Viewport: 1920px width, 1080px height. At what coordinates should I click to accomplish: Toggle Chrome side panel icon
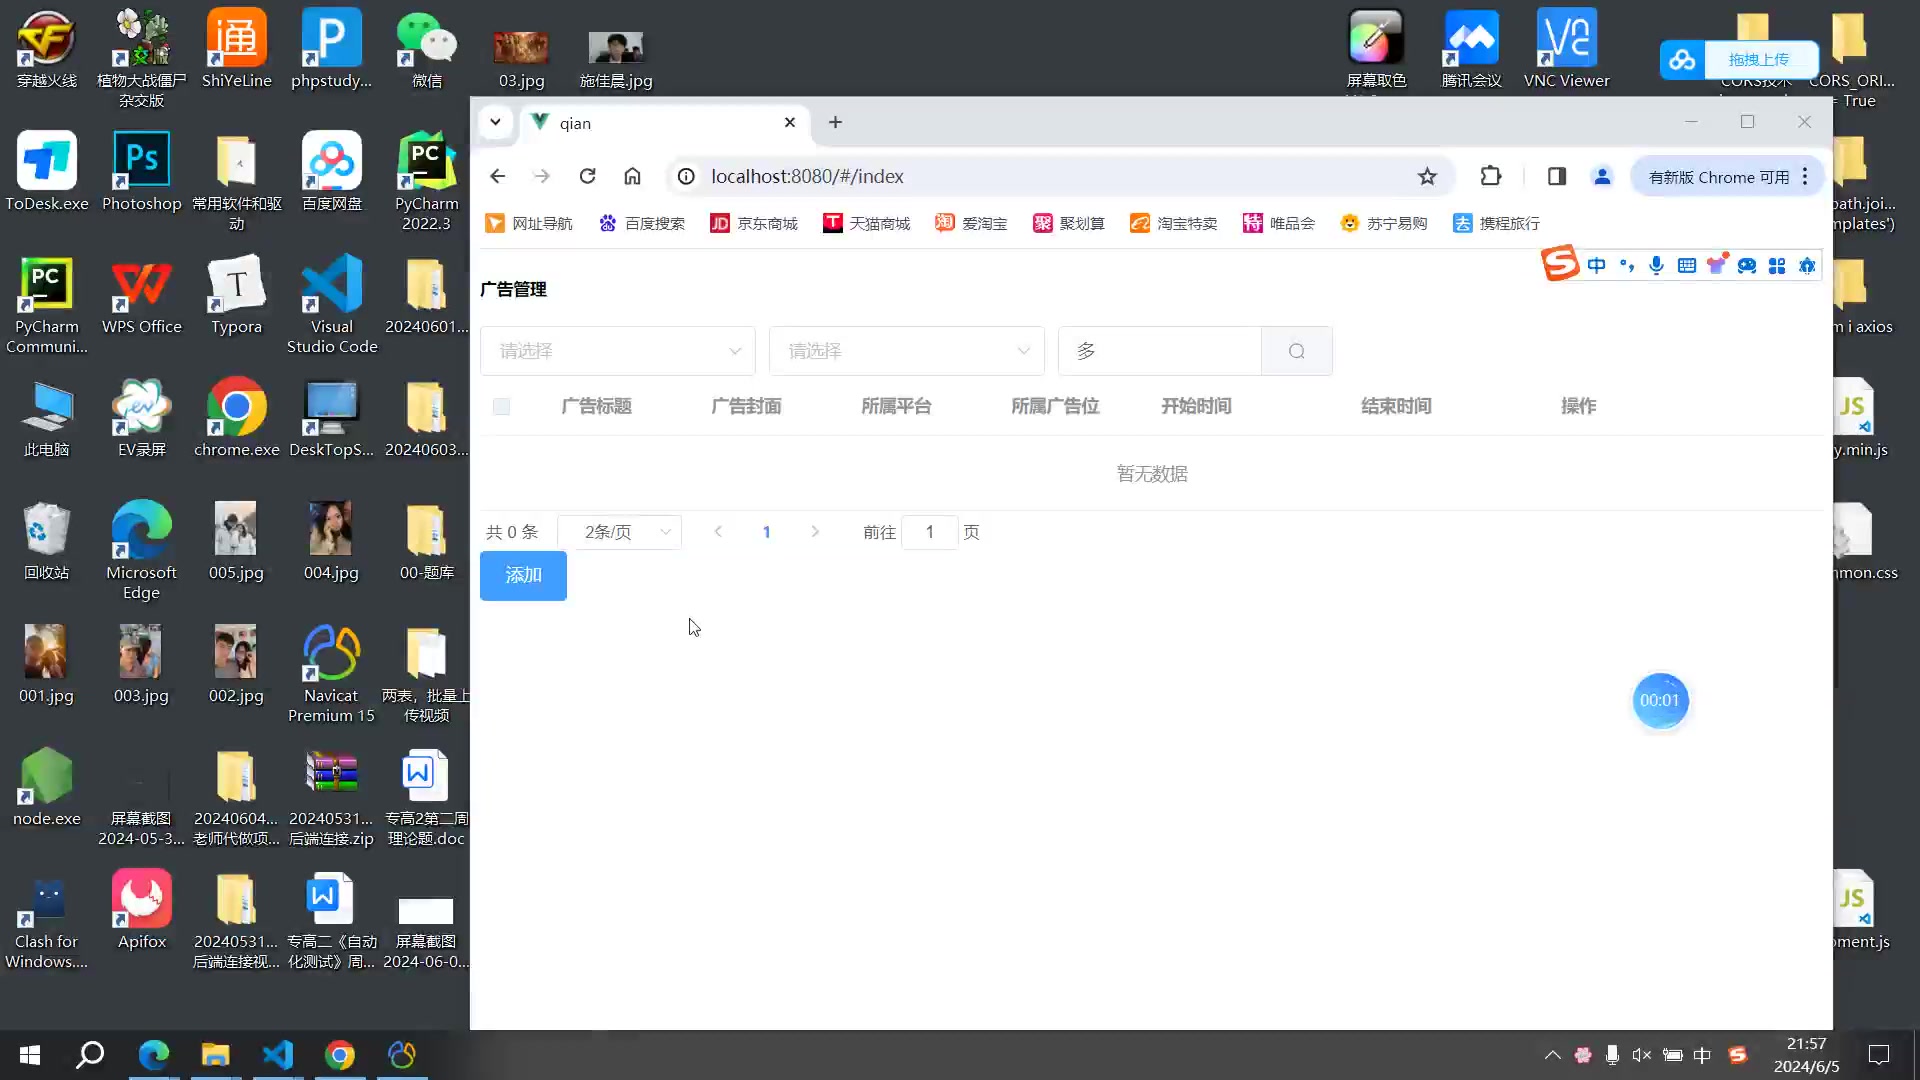tap(1556, 176)
